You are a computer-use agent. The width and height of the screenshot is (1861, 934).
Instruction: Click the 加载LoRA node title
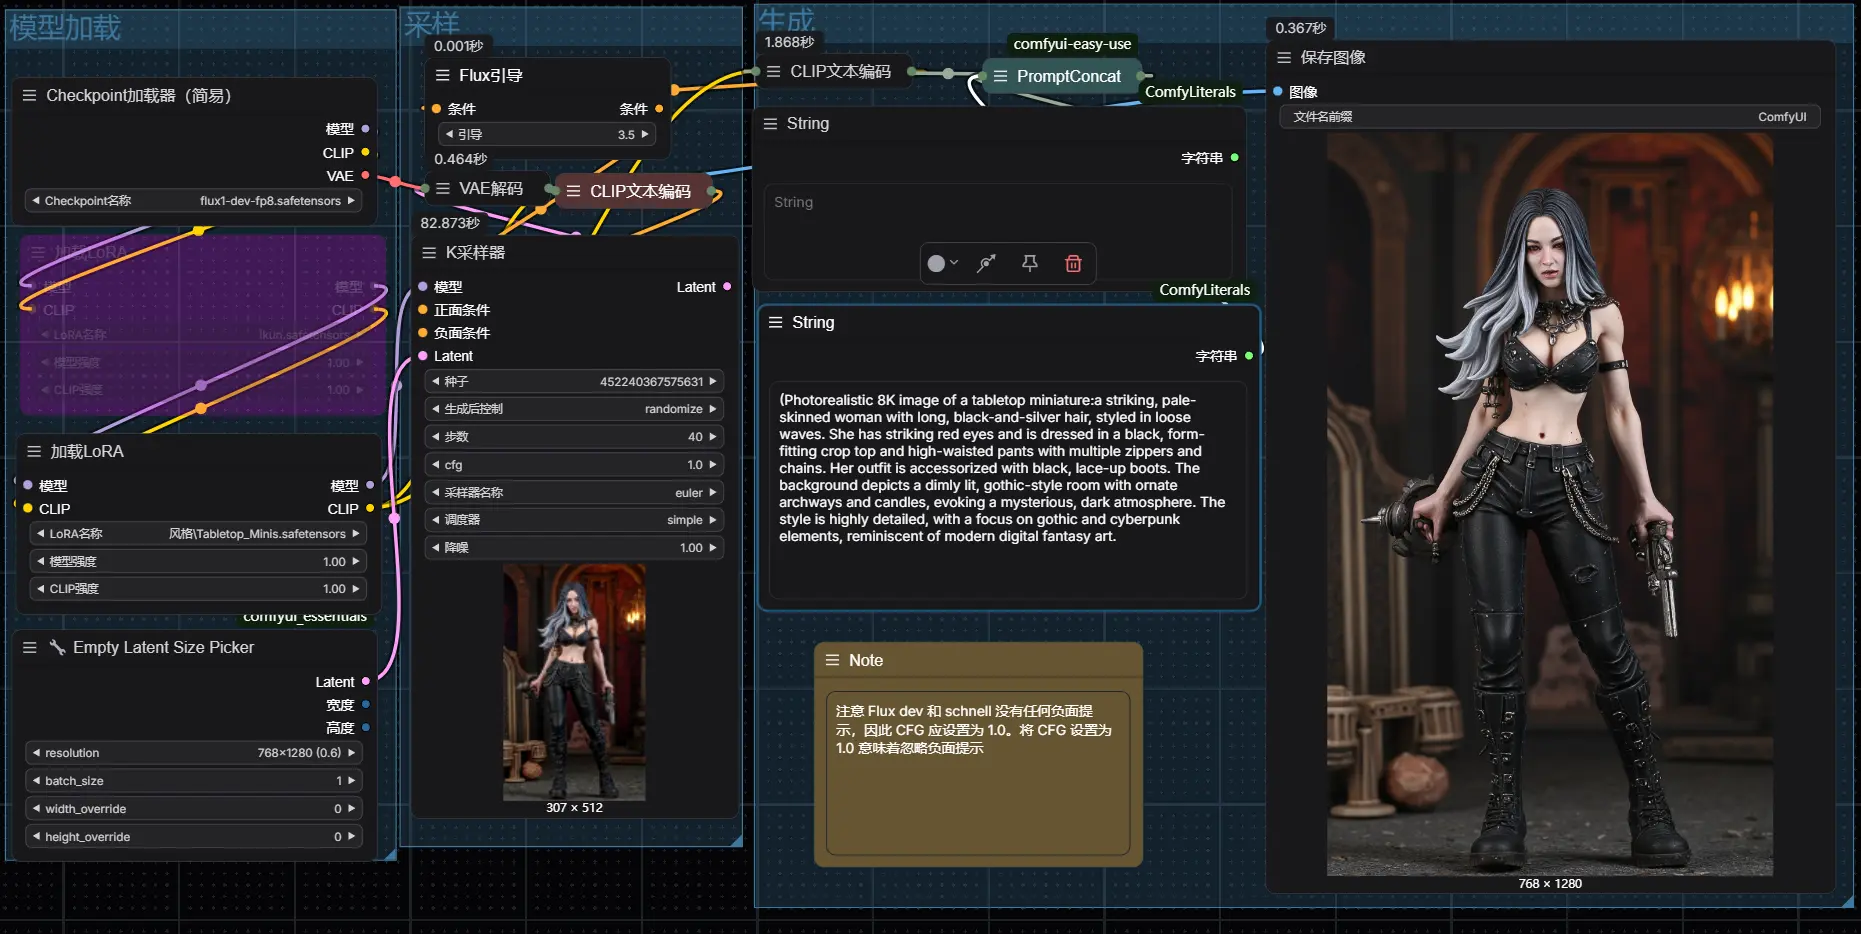tap(87, 452)
